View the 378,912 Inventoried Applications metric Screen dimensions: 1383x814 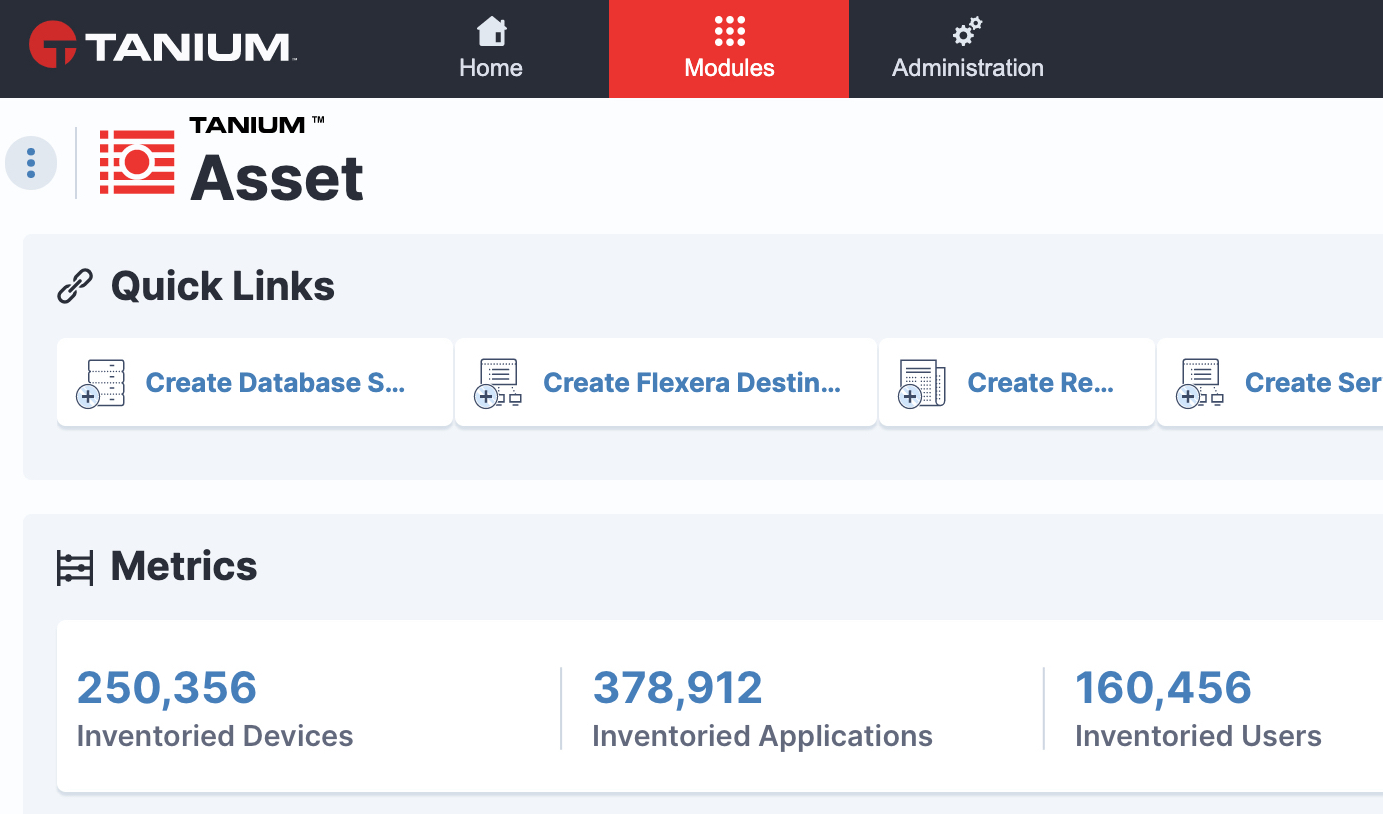pyautogui.click(x=762, y=709)
